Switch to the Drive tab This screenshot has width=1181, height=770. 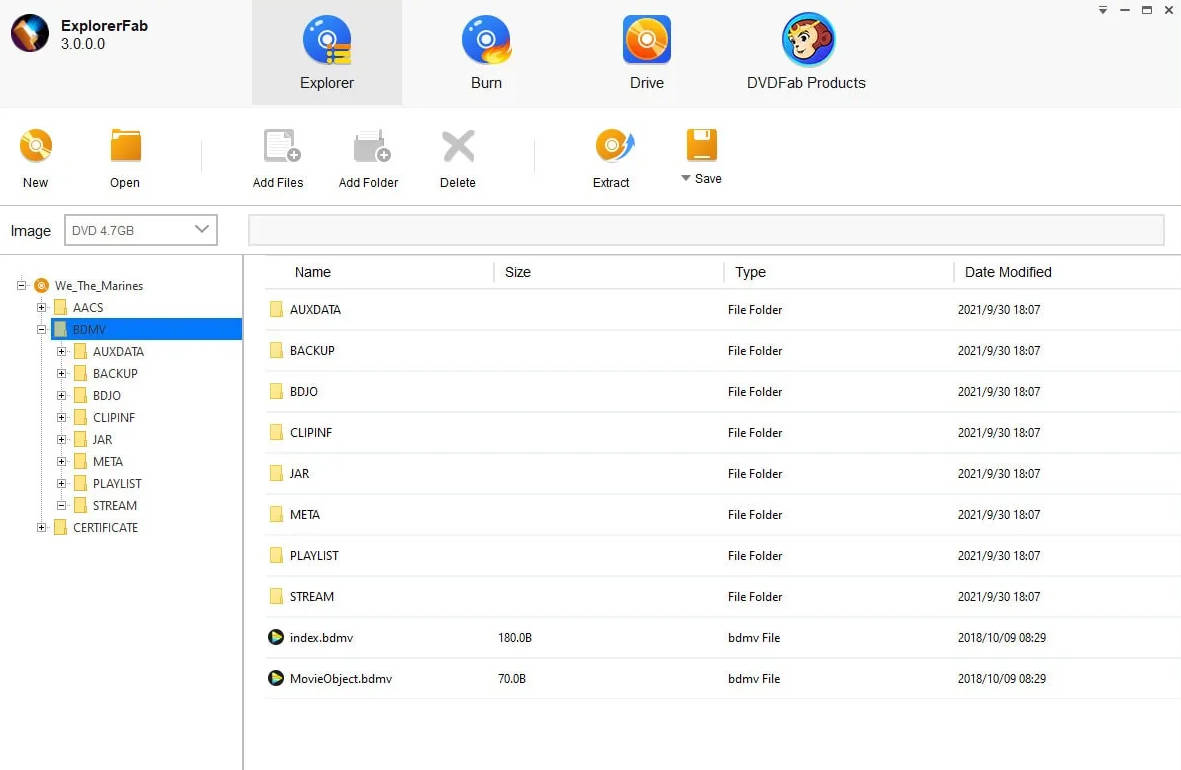pyautogui.click(x=646, y=41)
